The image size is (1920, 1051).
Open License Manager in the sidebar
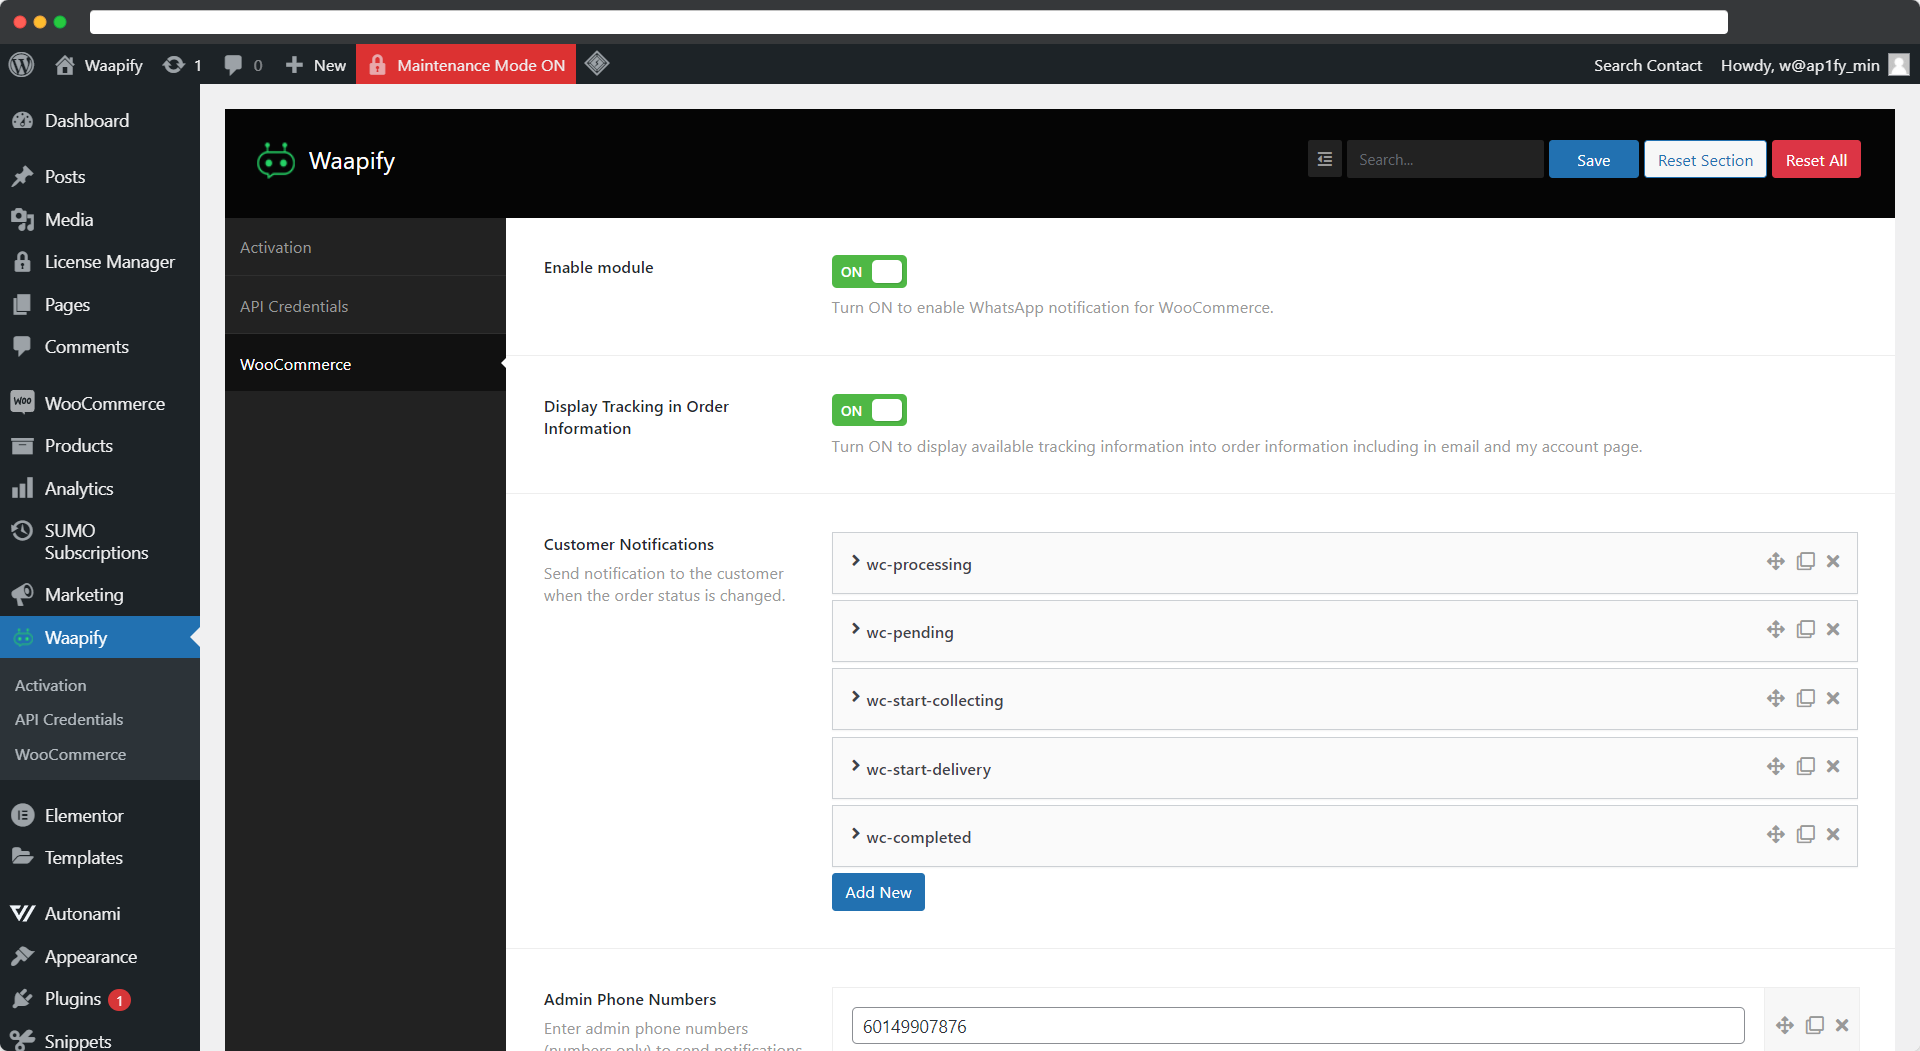[100, 262]
